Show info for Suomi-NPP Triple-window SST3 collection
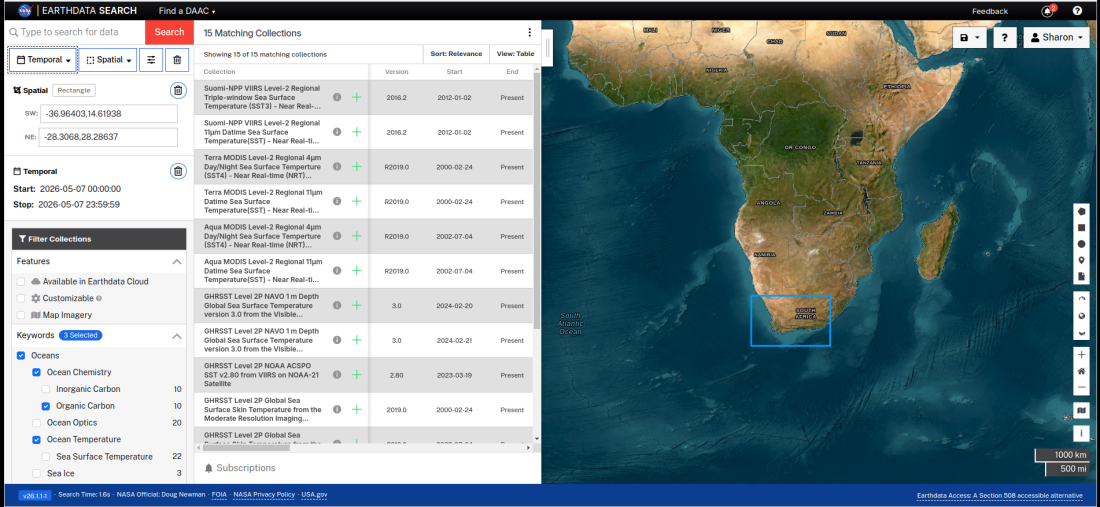The width and height of the screenshot is (1100, 507). (337, 97)
